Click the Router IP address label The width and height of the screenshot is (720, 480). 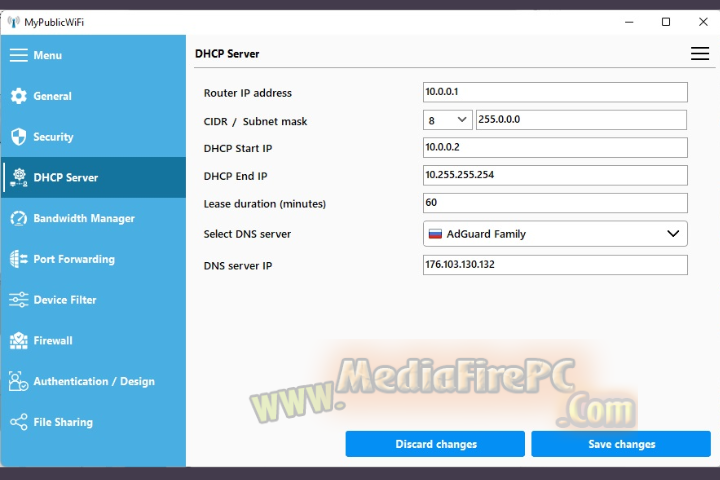click(248, 93)
